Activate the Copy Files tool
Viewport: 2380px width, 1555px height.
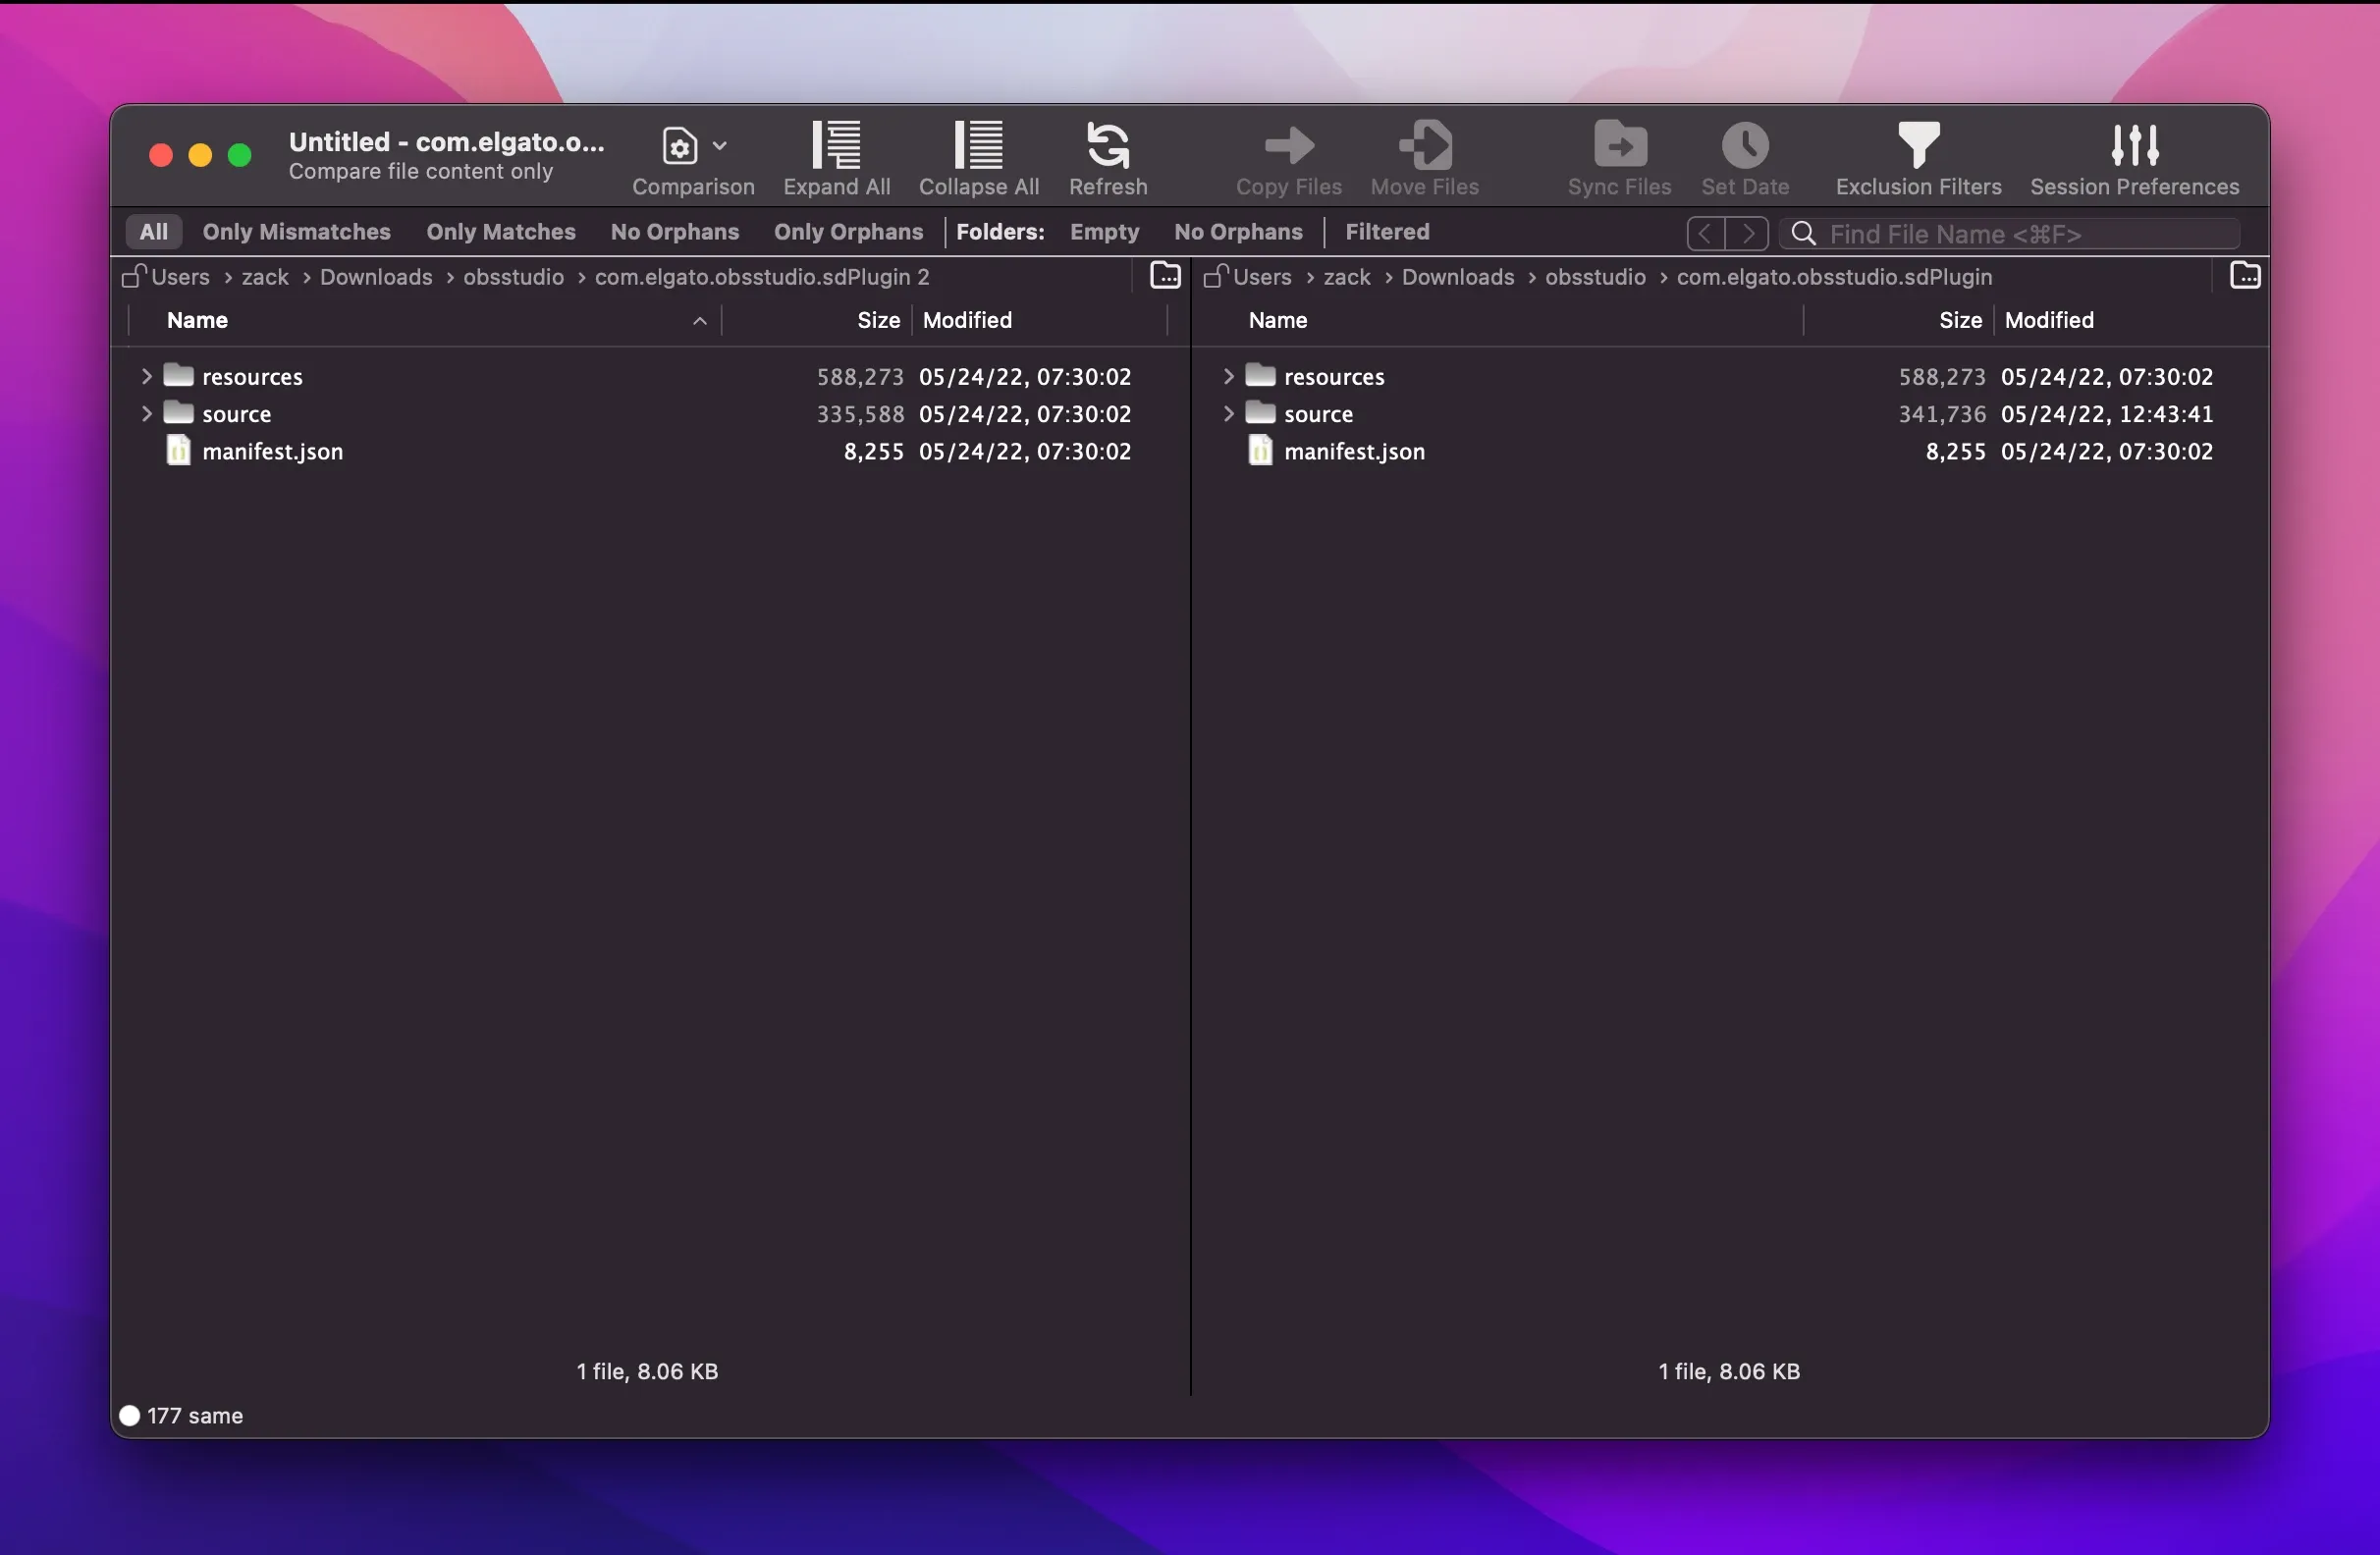(x=1288, y=158)
